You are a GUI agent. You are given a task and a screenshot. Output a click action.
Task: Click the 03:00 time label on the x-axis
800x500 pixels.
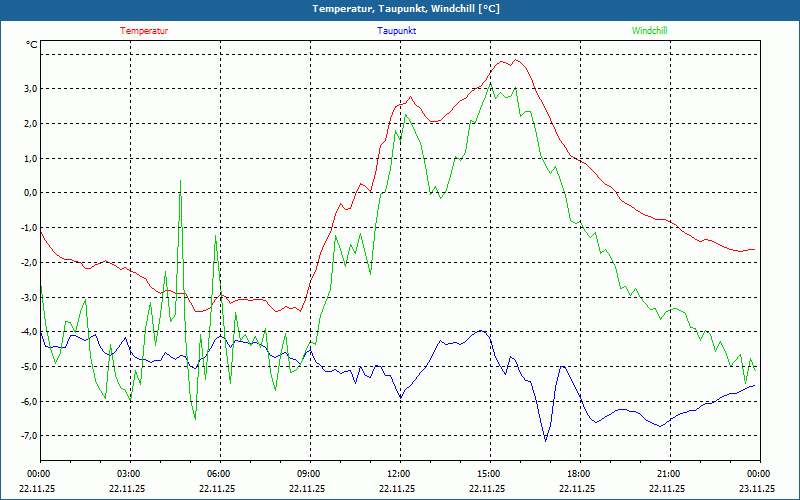coord(129,474)
